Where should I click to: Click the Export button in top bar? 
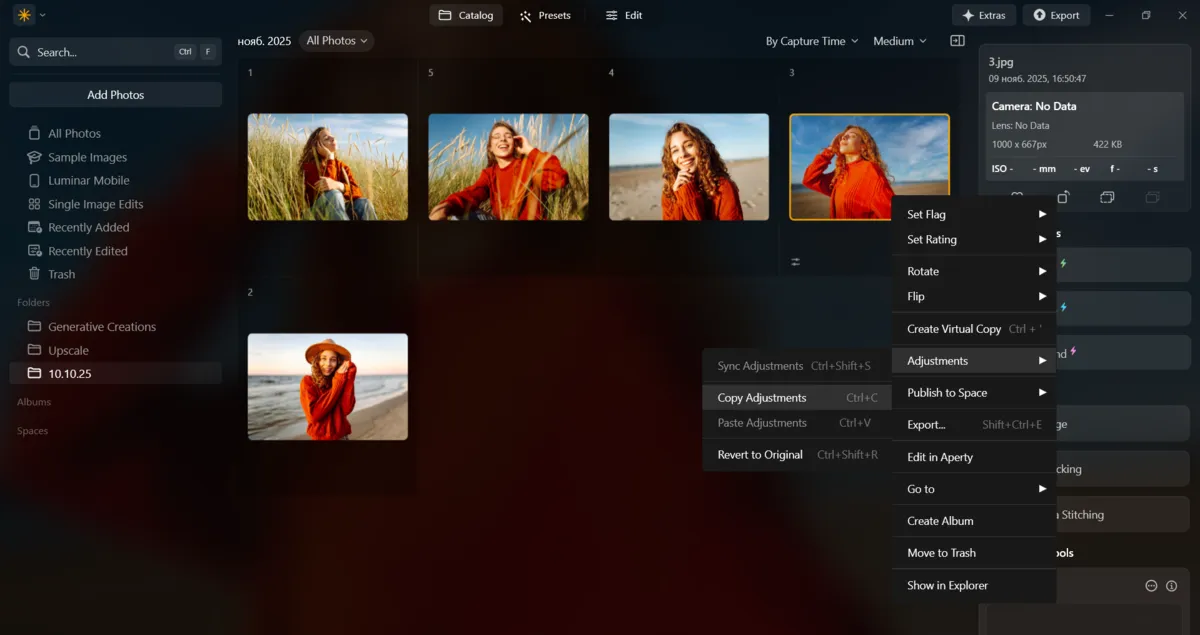pos(1056,15)
